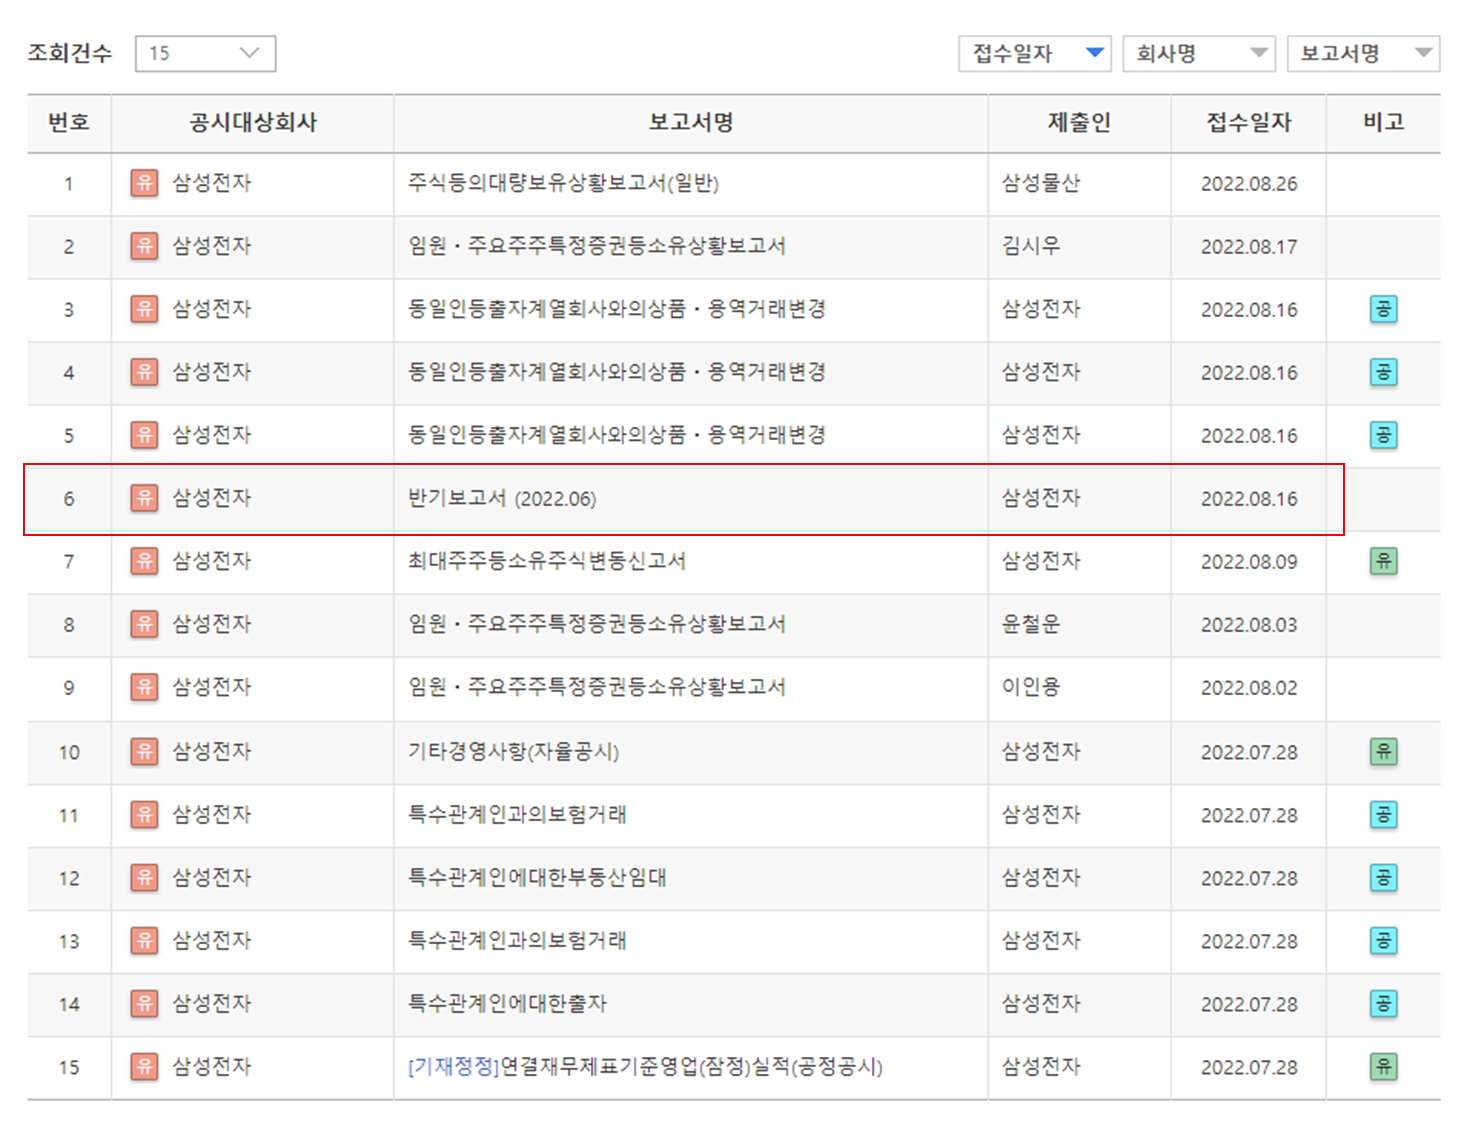Open row 11 특수관계인과의보험거래 report
This screenshot has width=1476, height=1125.
coord(517,815)
